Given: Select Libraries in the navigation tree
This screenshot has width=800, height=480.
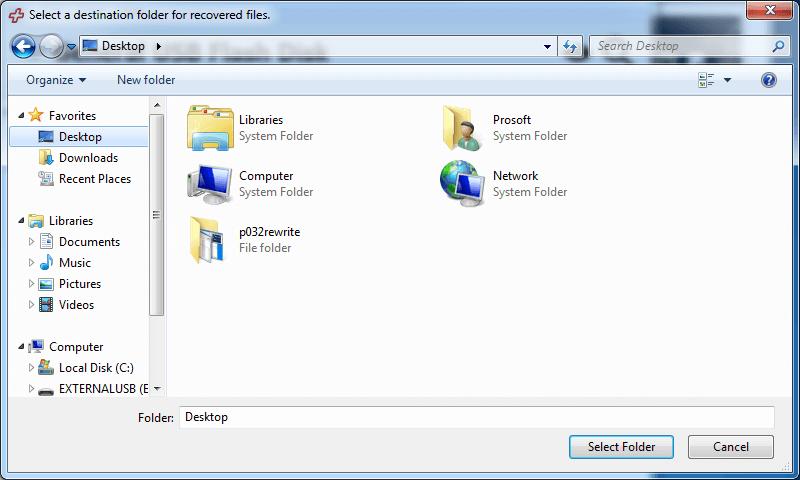Looking at the screenshot, I should coord(71,221).
